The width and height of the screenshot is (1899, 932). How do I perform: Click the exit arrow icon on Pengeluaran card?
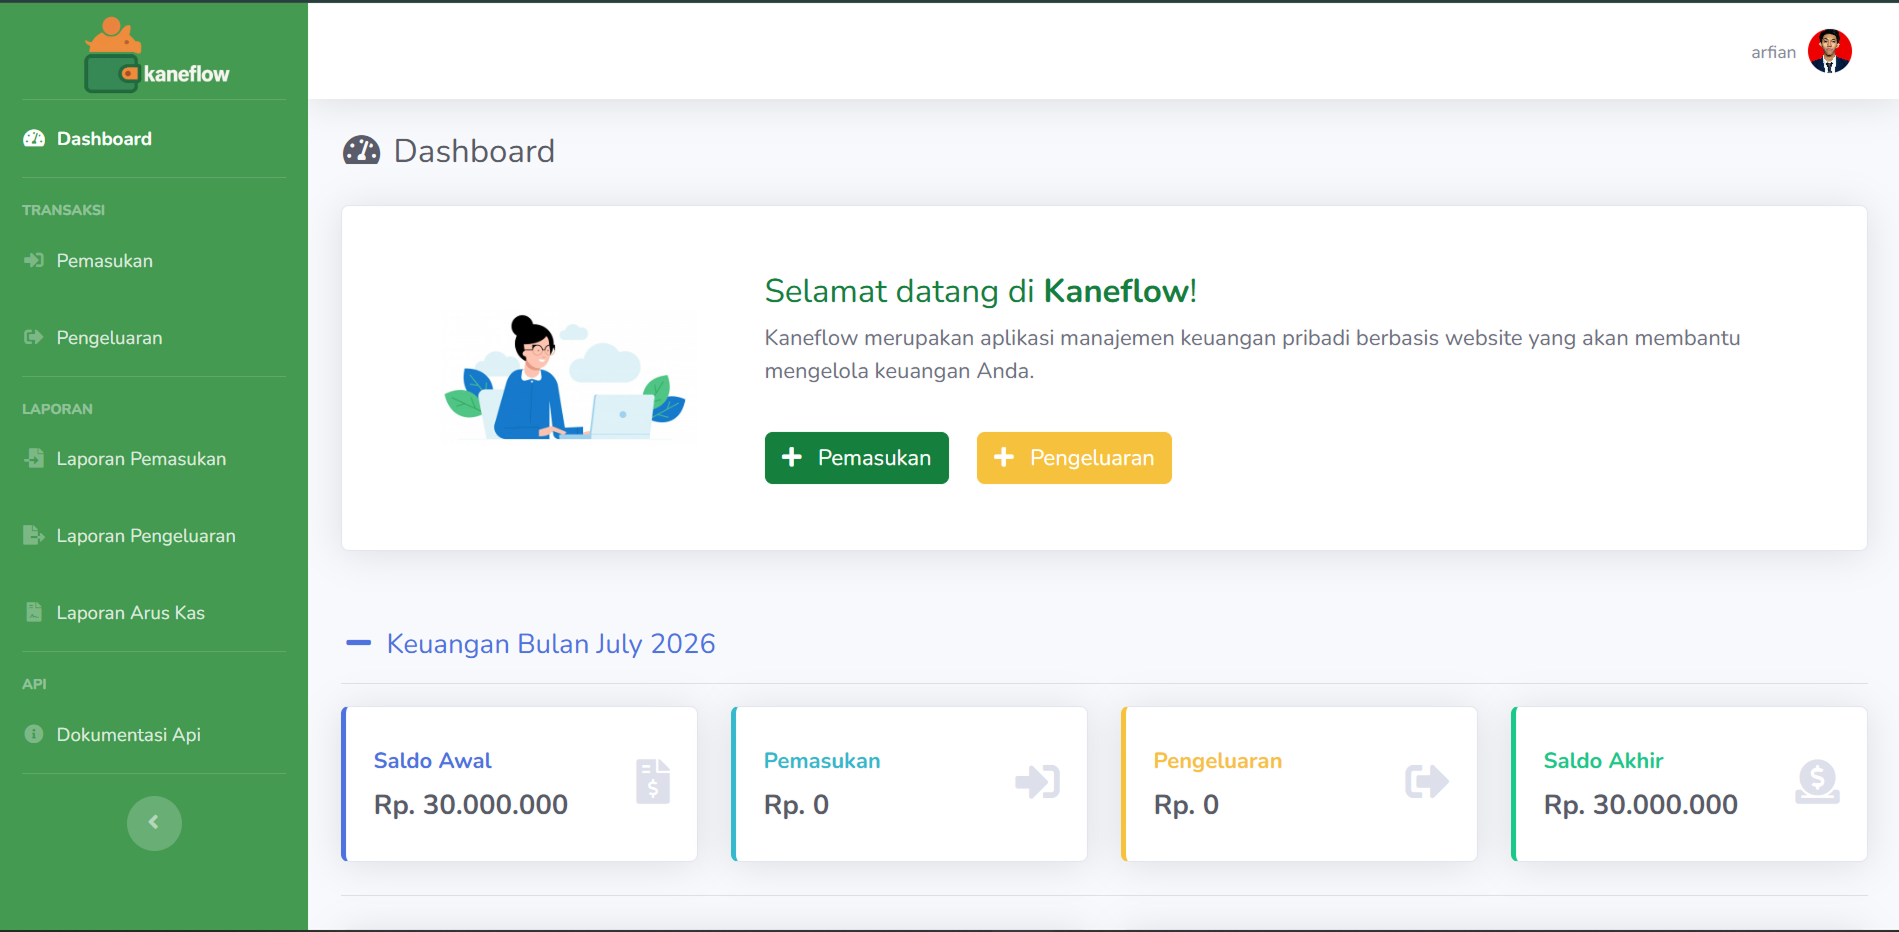1427,781
